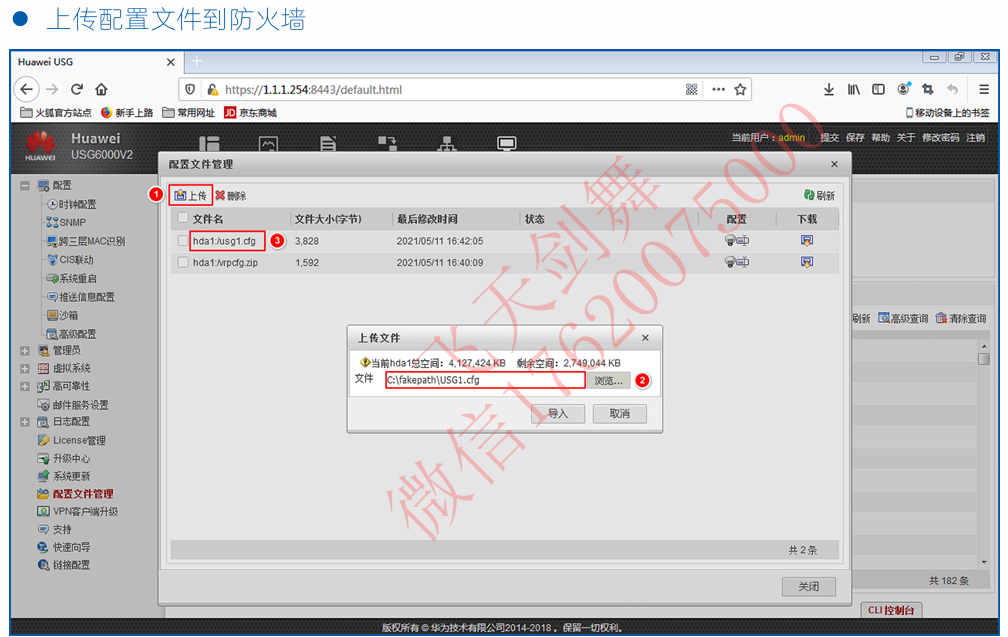Open the 移动设备上的书签 bookmarks
The height and width of the screenshot is (637, 1008).
pos(948,112)
